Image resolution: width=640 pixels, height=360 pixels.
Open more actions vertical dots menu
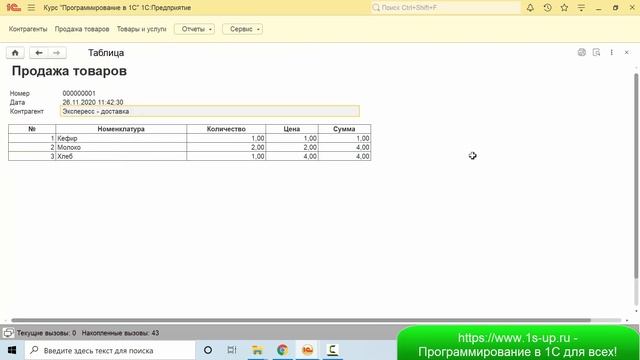[611, 52]
